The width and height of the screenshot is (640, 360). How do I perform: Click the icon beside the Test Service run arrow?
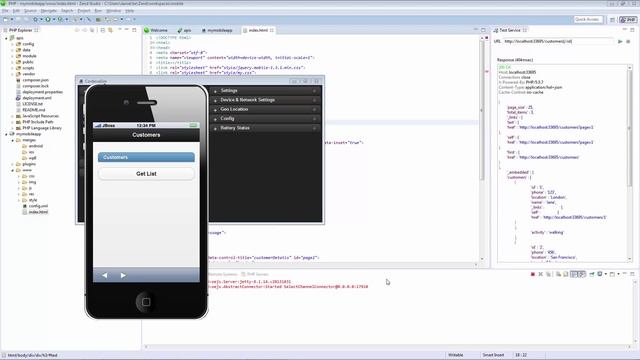coord(628,41)
